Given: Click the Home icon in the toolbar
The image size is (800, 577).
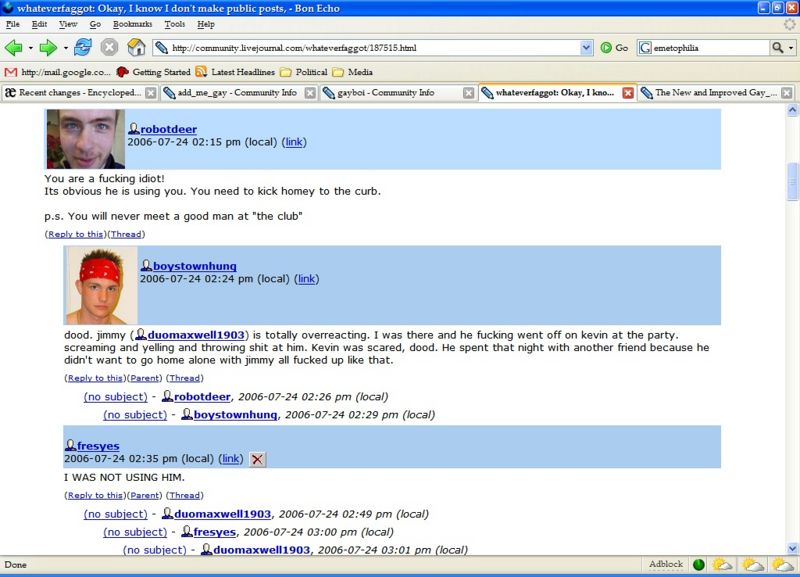Looking at the screenshot, I should pos(136,47).
